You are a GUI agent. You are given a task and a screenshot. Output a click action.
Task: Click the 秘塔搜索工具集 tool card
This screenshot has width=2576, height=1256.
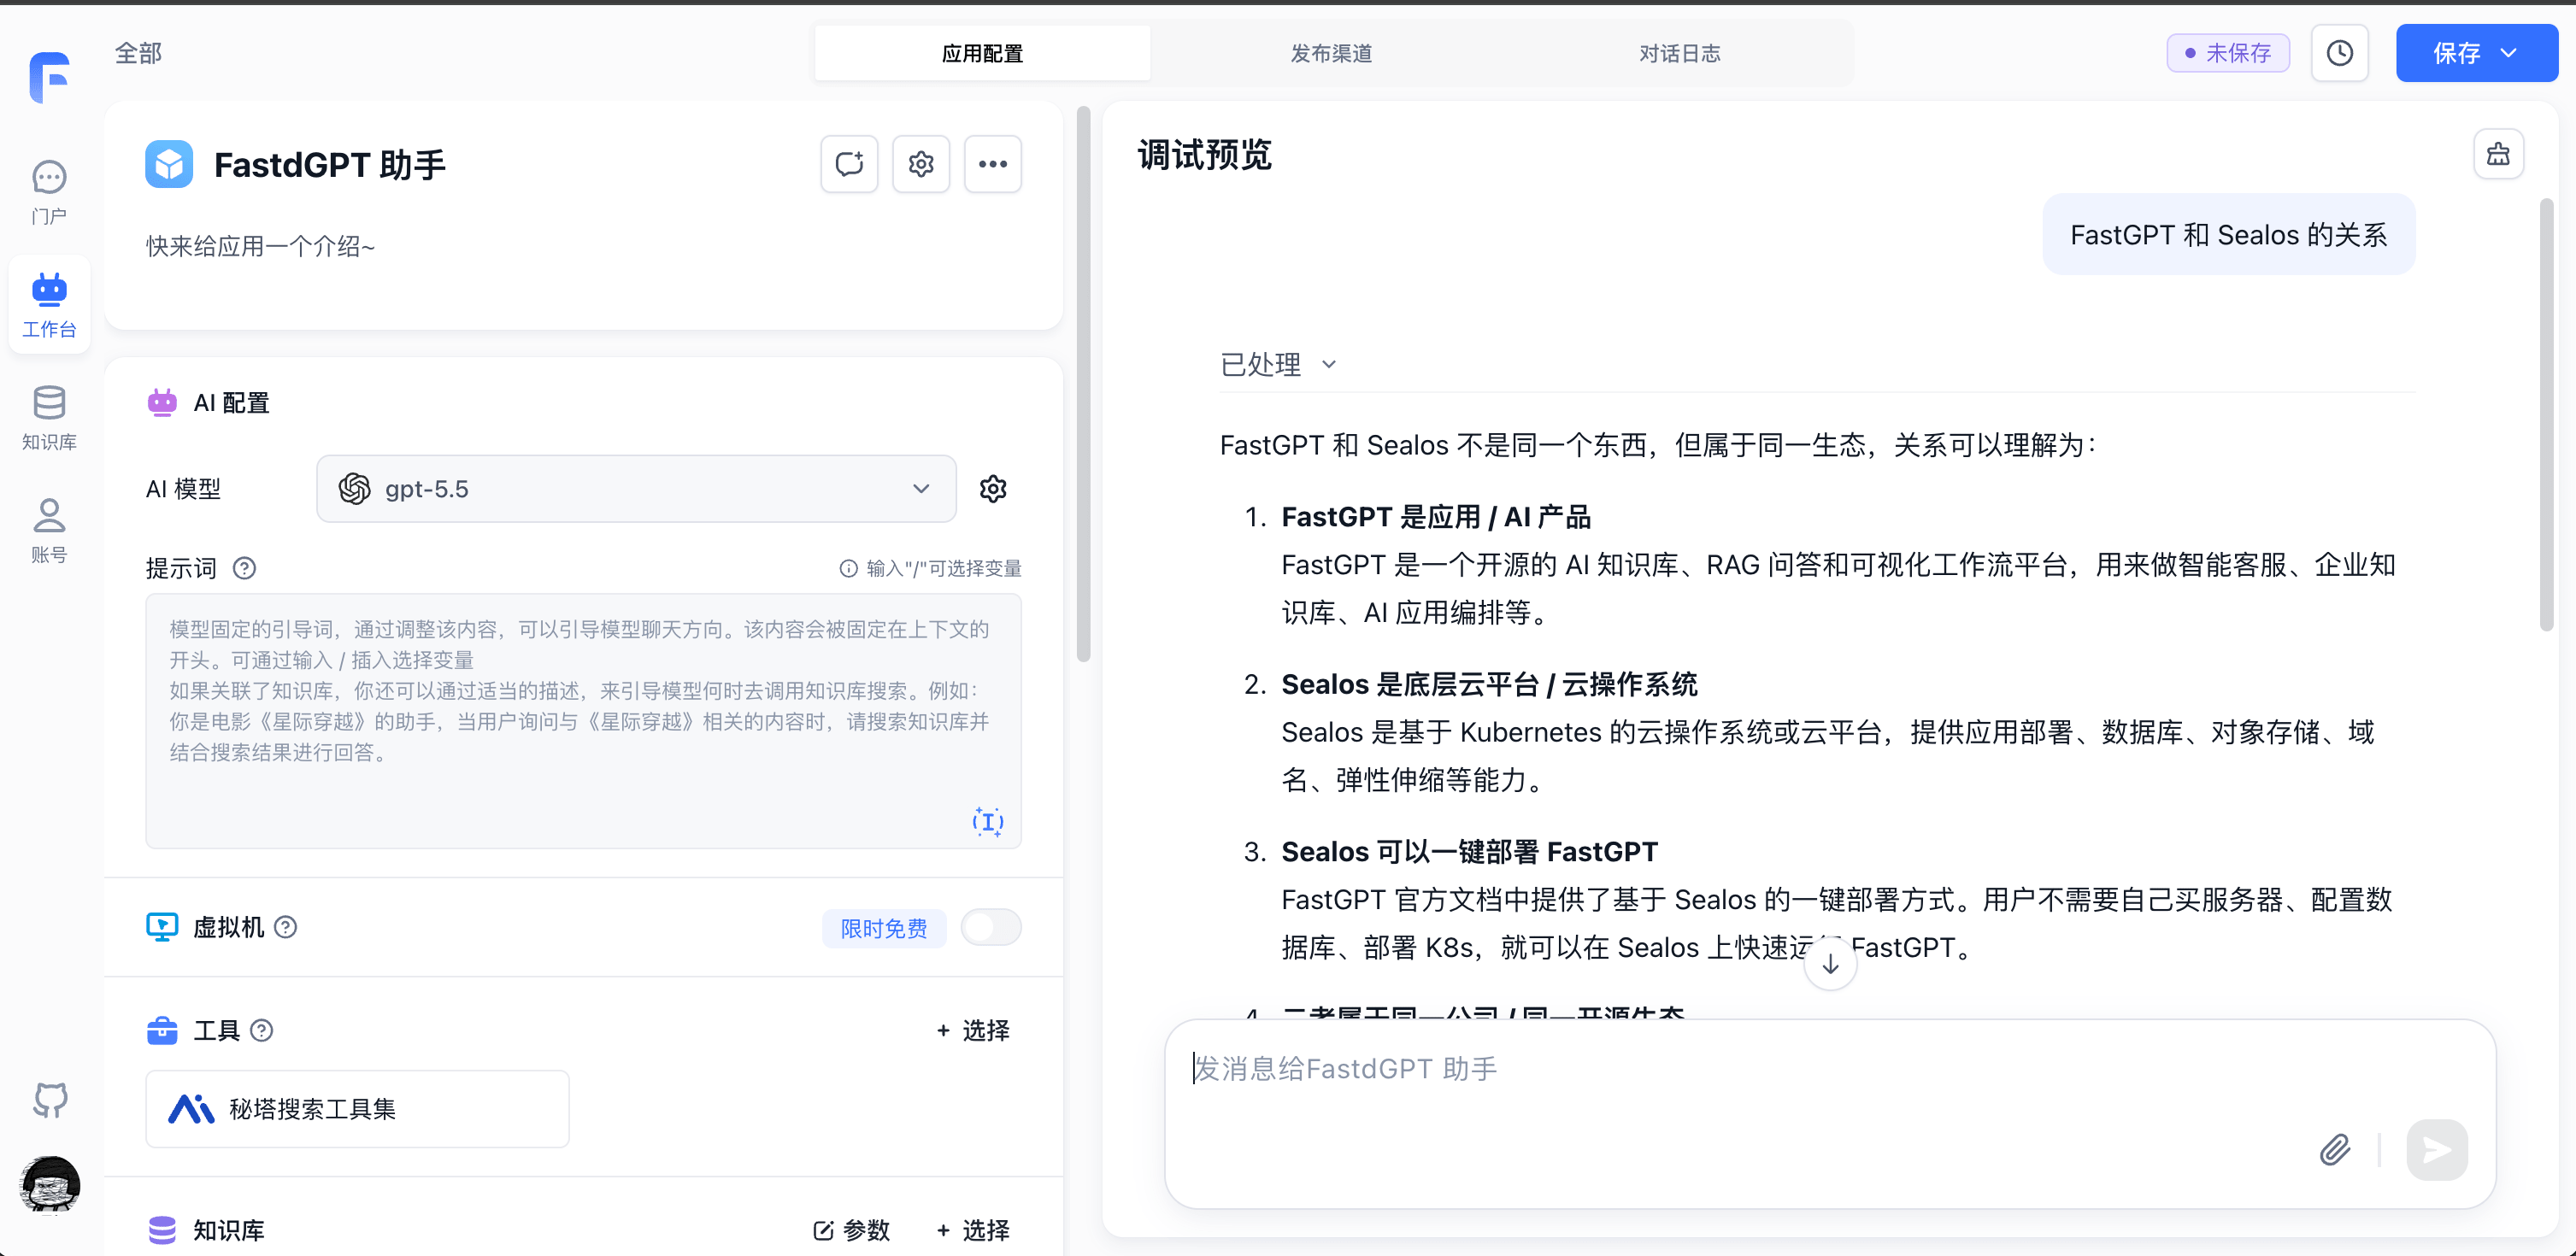[357, 1109]
